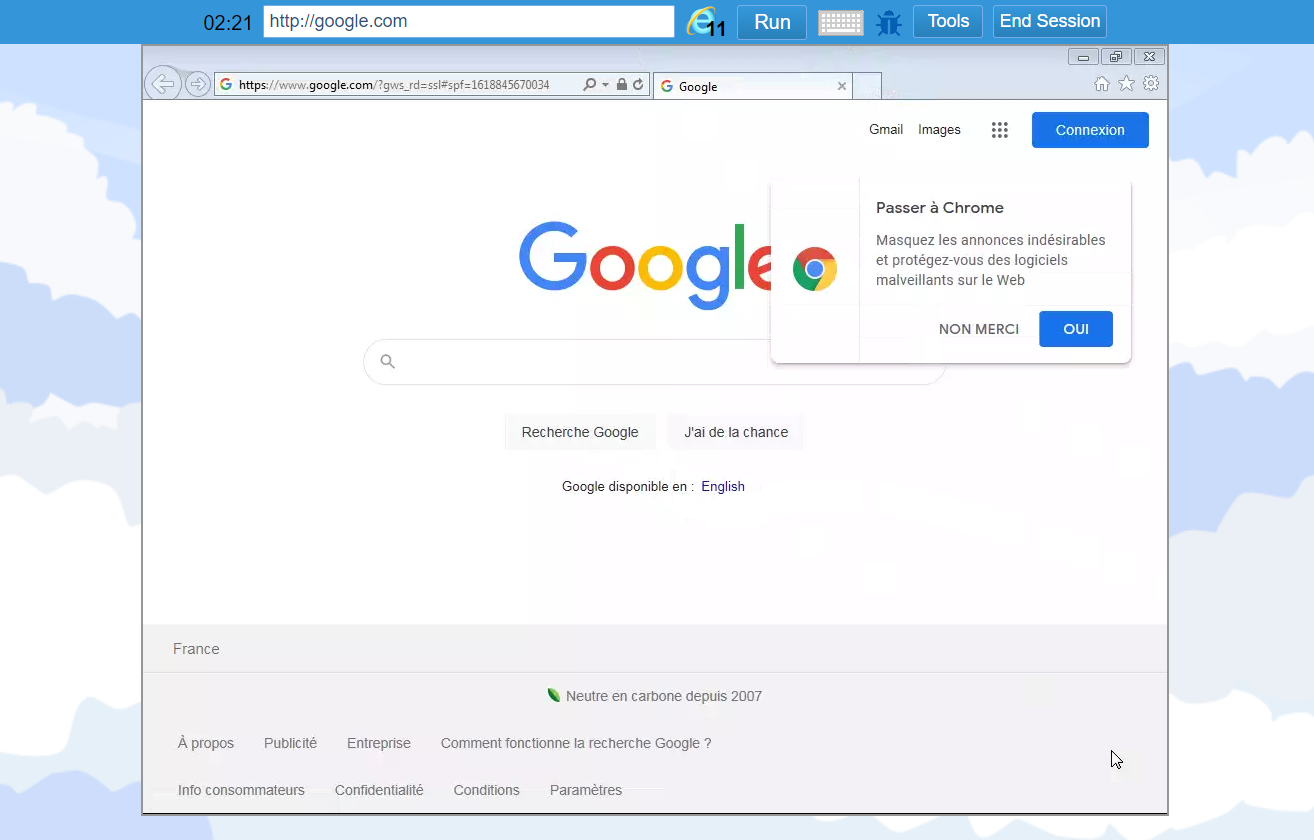The image size is (1314, 840).
Task: Click the http://google.com URL field
Action: click(469, 21)
